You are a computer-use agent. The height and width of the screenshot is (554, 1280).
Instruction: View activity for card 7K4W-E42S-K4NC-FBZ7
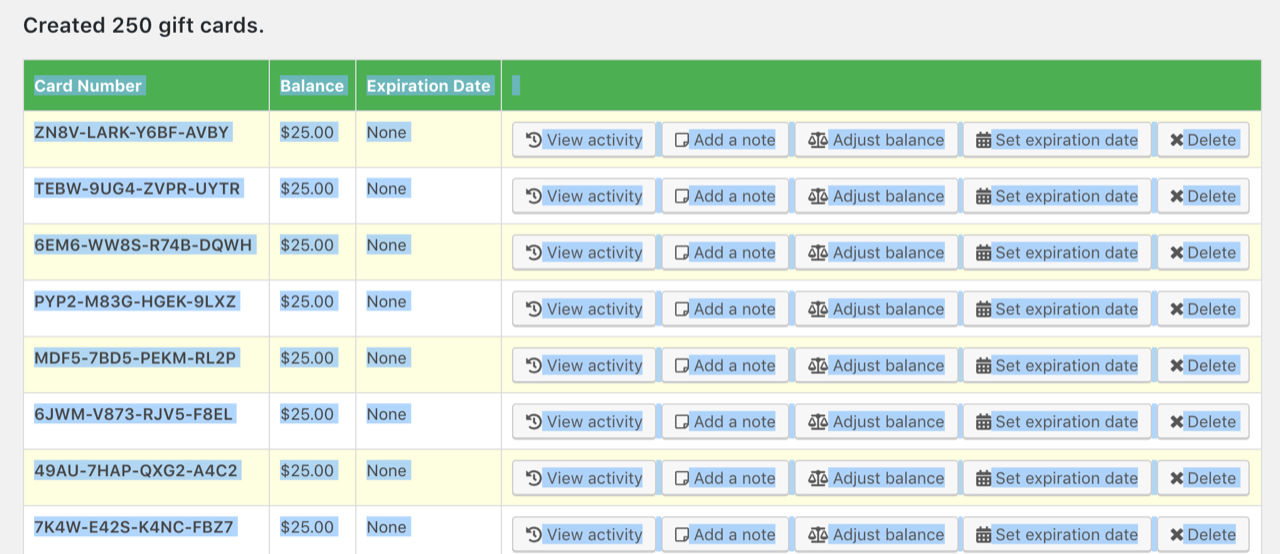coord(584,535)
